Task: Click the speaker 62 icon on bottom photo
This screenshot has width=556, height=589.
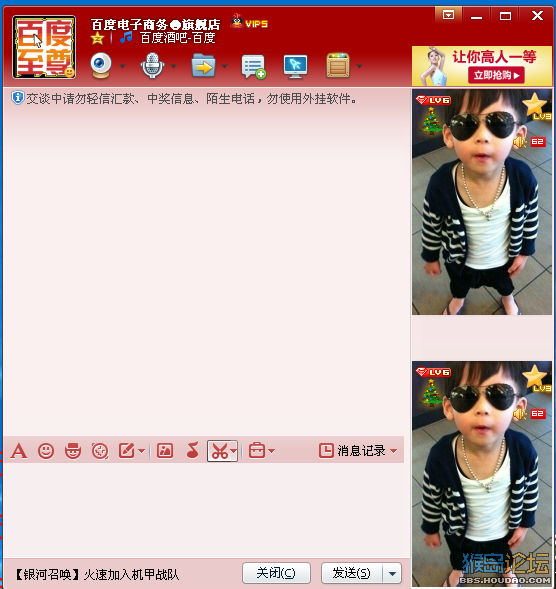Action: (x=529, y=414)
